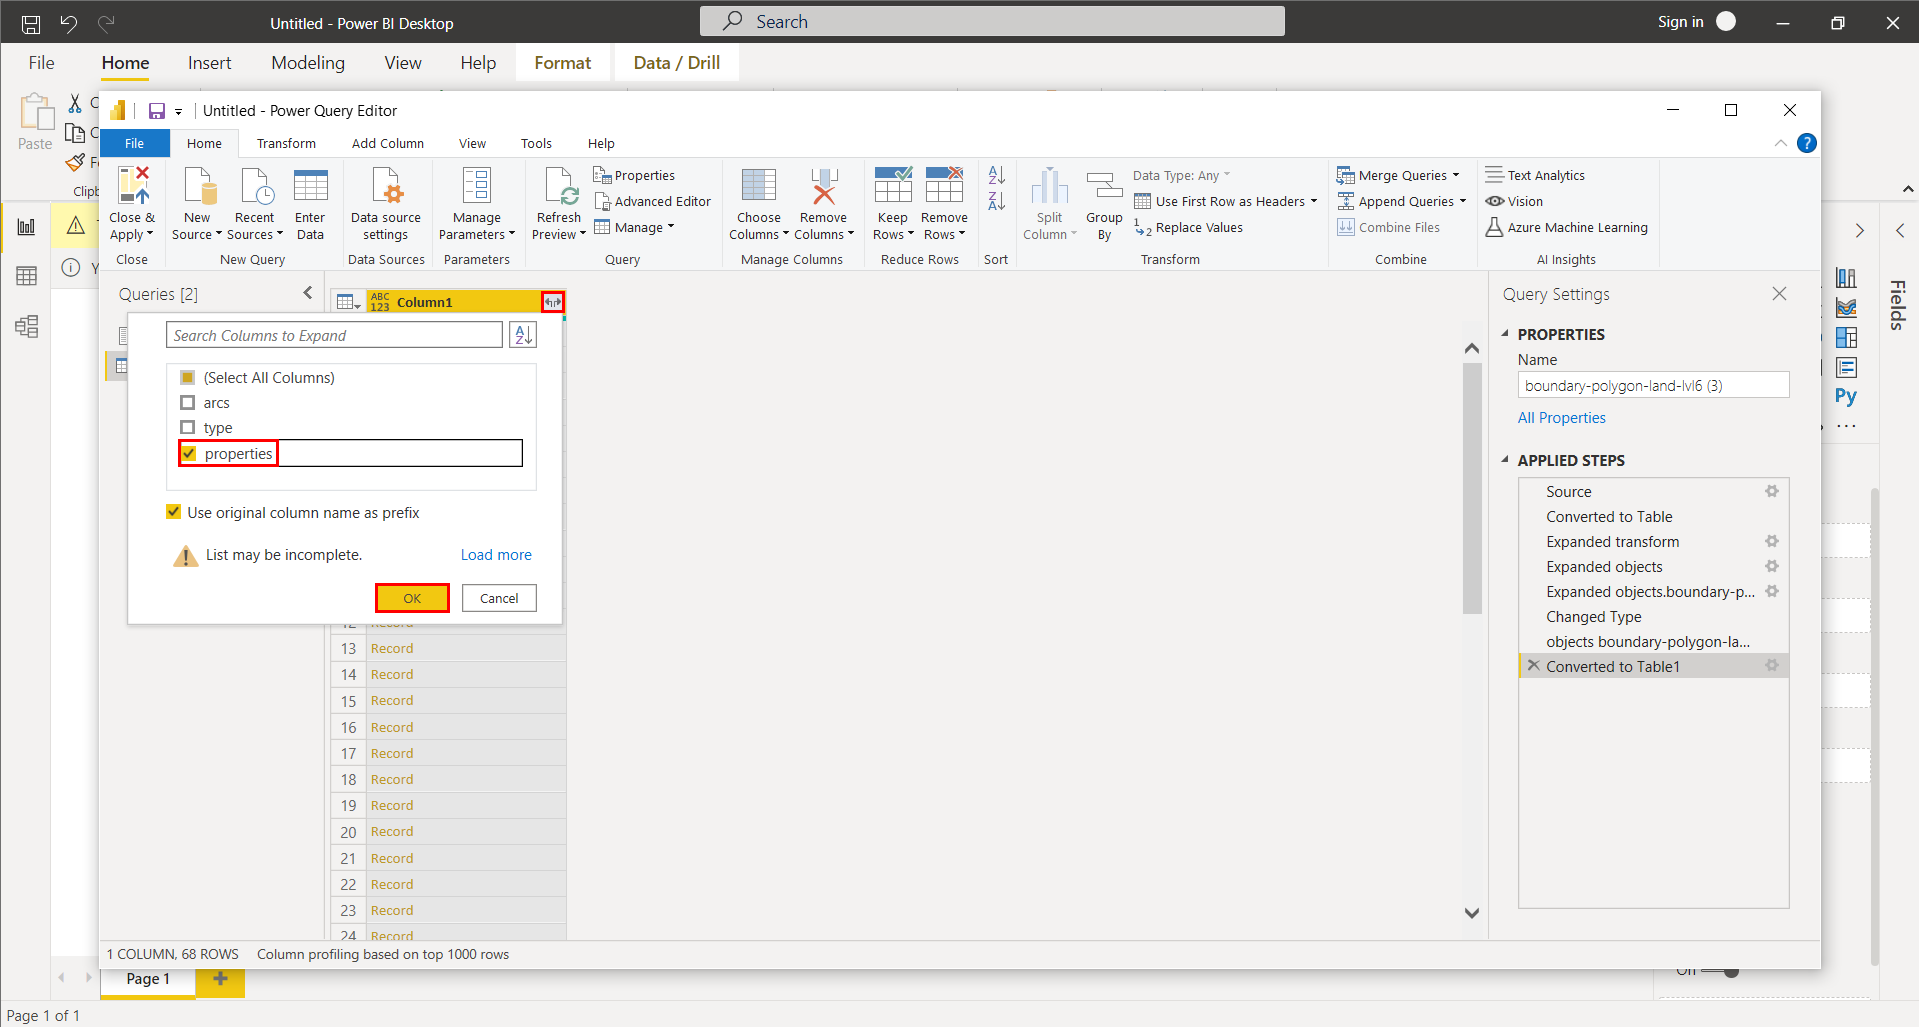Collapse the PROPERTIES section
The height and width of the screenshot is (1027, 1919).
[x=1505, y=334]
